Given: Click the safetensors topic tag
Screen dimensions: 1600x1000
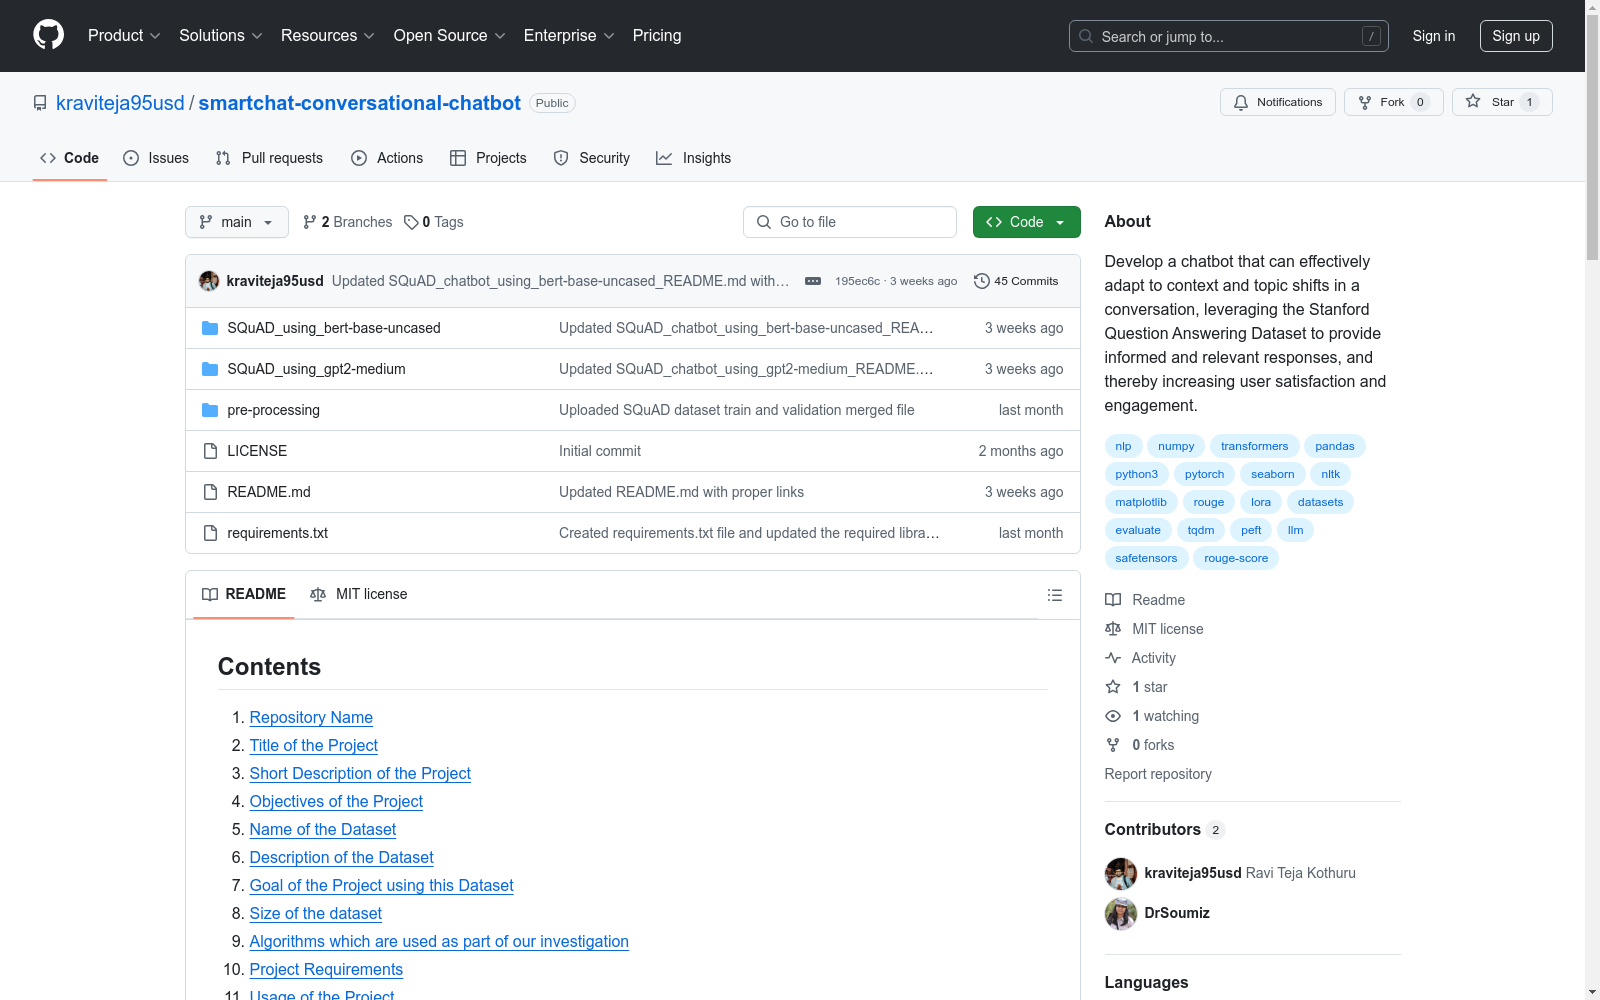Looking at the screenshot, I should 1146,558.
